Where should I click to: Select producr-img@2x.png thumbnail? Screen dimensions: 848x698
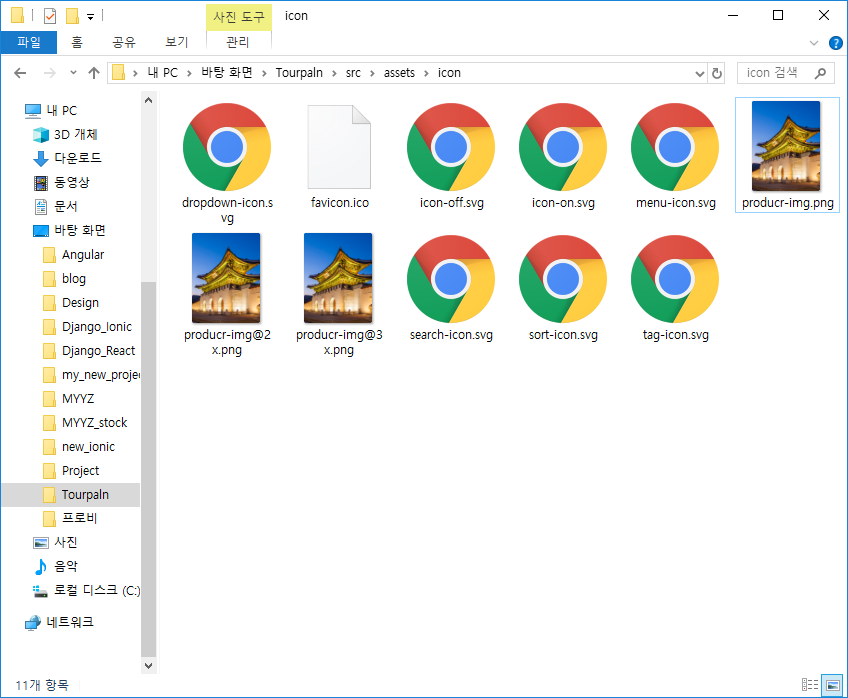[x=226, y=278]
